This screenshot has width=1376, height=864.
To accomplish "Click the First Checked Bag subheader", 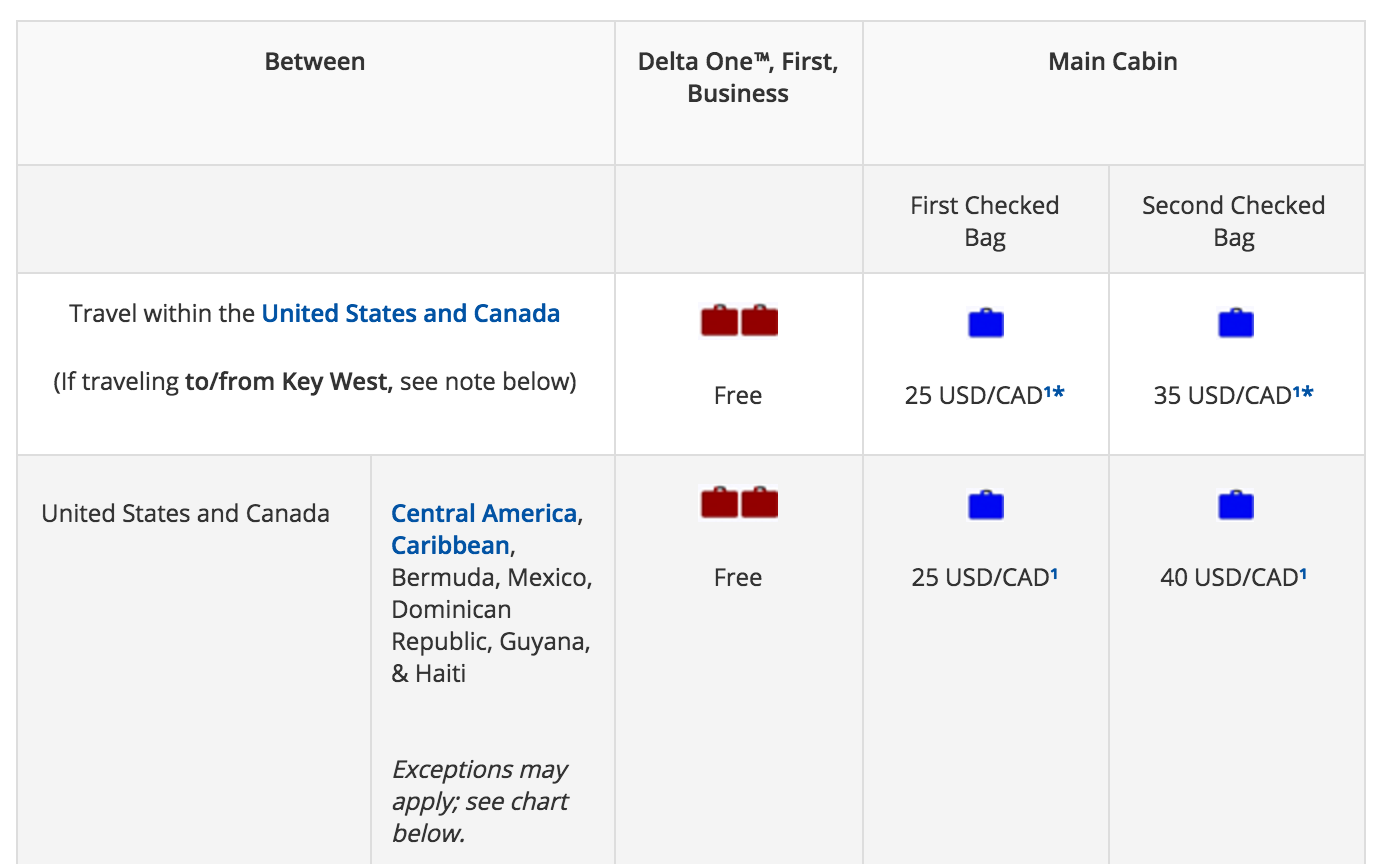I will (x=984, y=221).
